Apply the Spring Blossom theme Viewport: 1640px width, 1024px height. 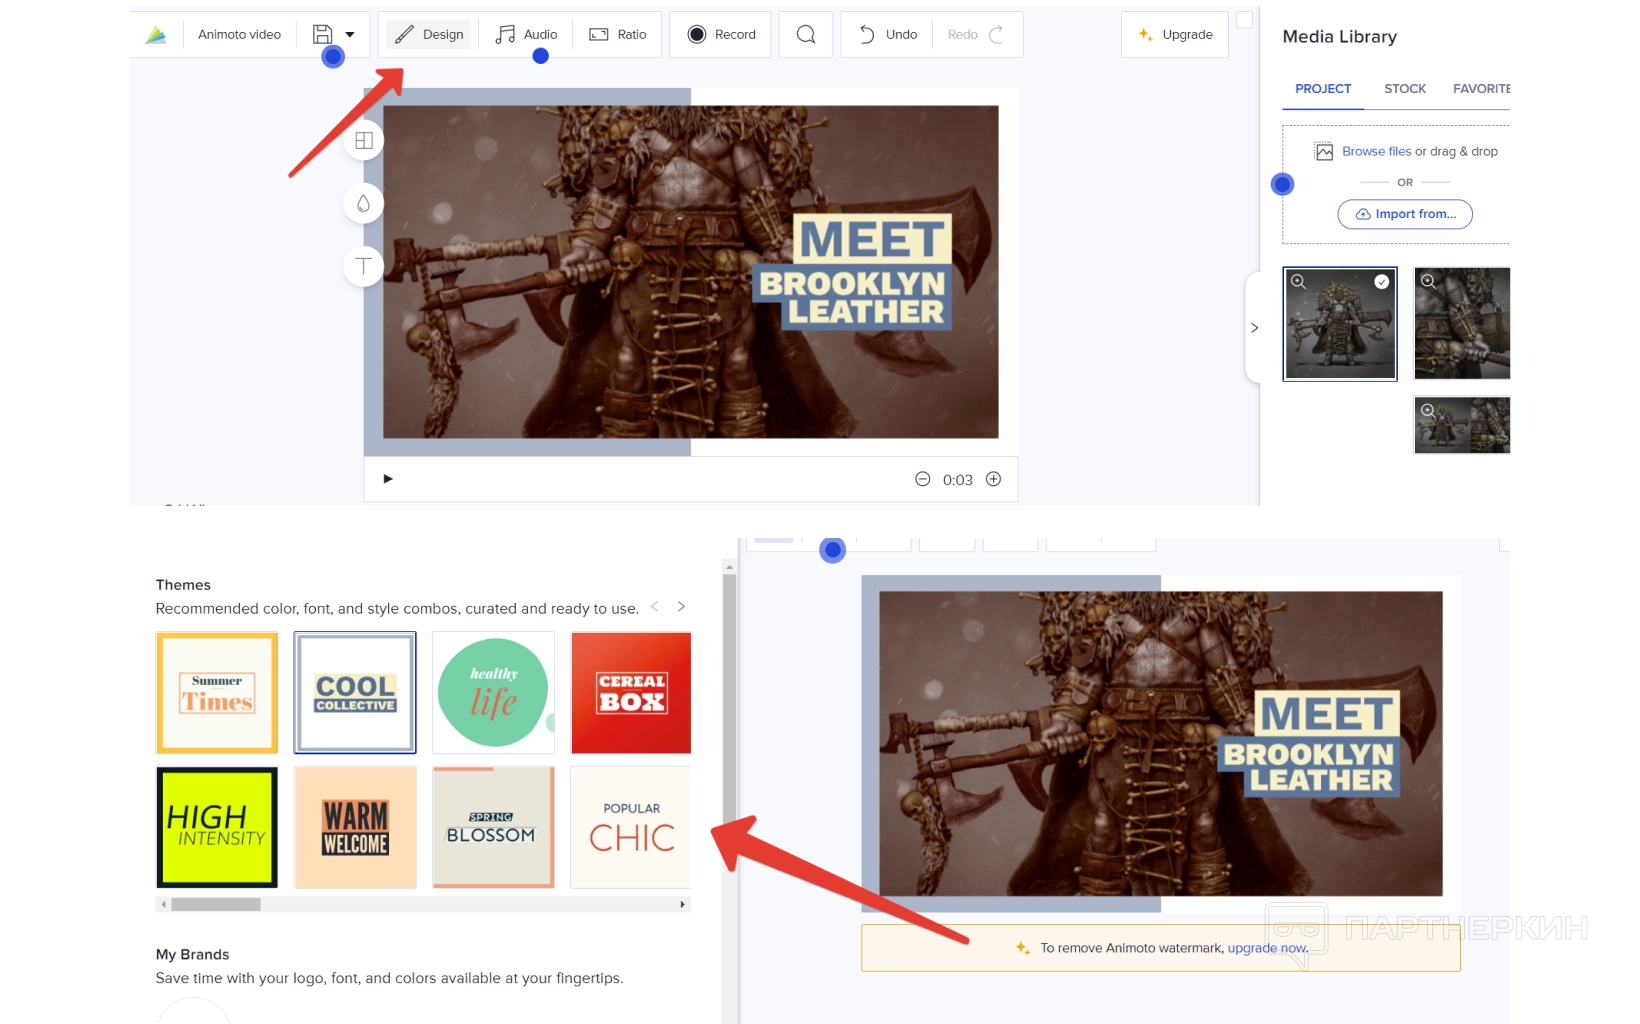tap(493, 827)
